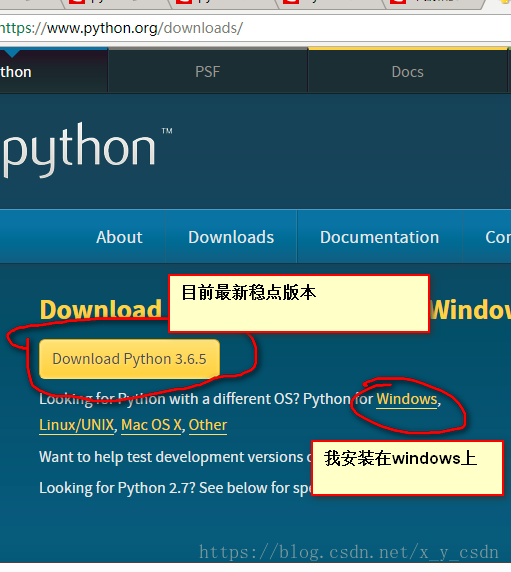Click the python logo
The image size is (511, 572).
click(x=88, y=150)
